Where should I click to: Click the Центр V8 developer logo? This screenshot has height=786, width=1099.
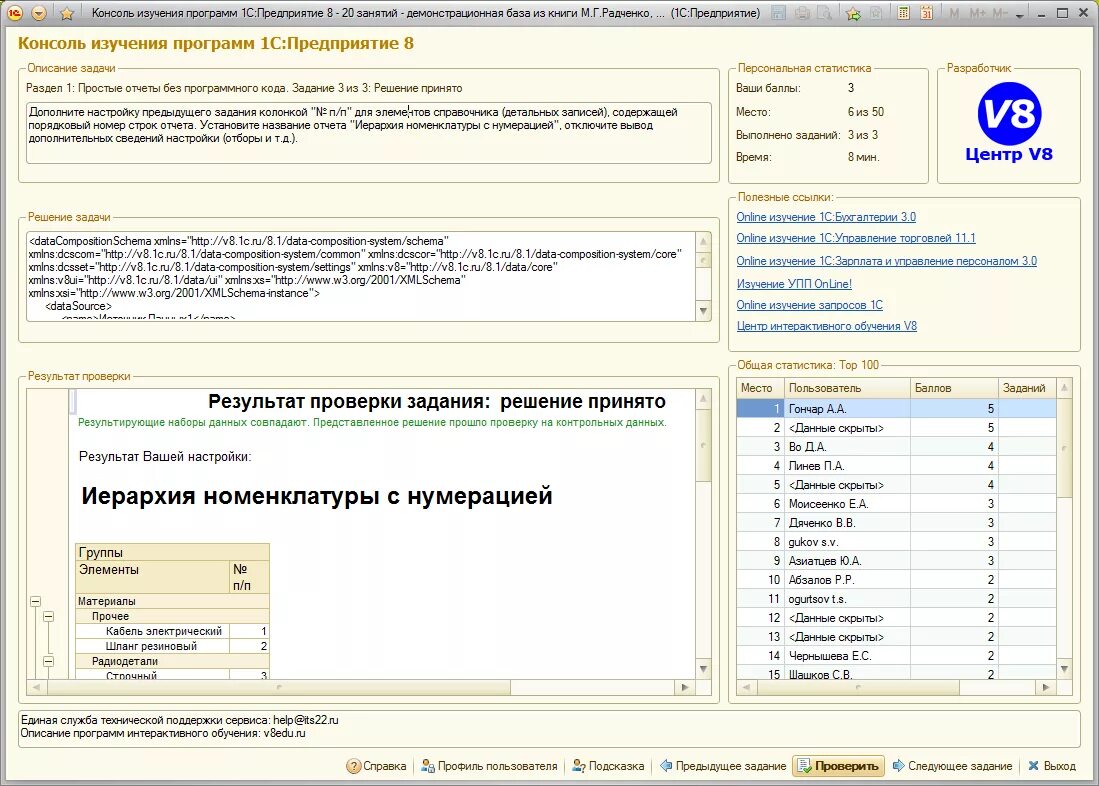(1009, 123)
